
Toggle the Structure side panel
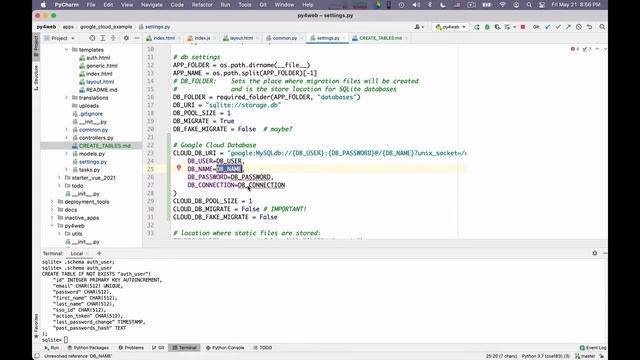(x=36, y=77)
